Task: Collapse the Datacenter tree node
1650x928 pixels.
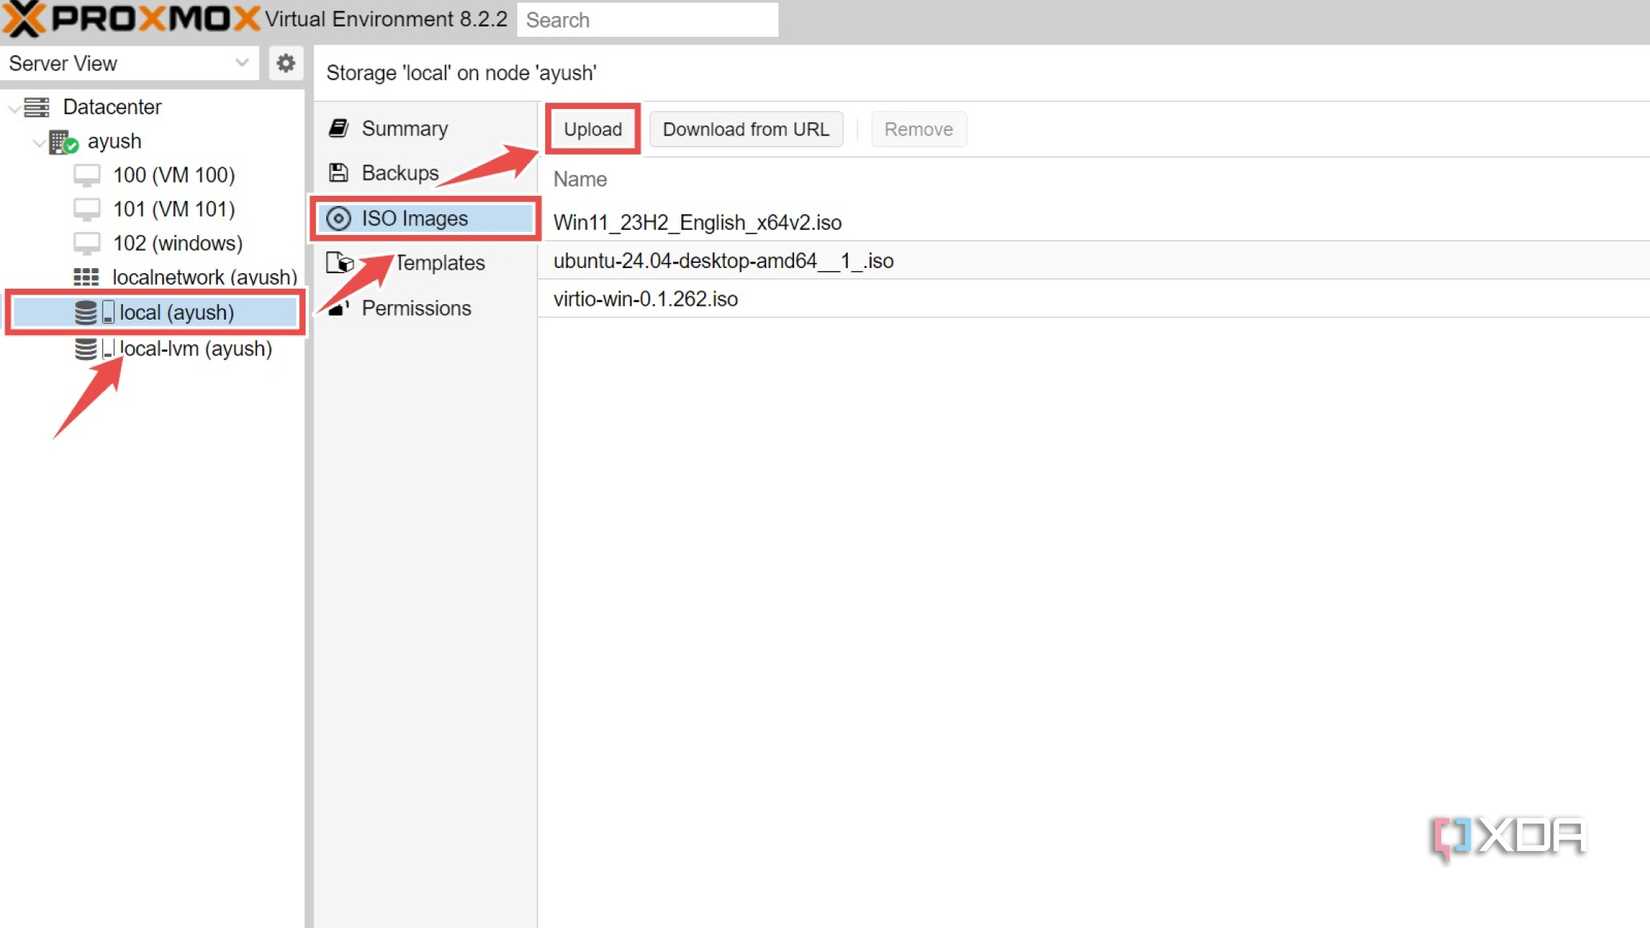Action: pos(14,107)
